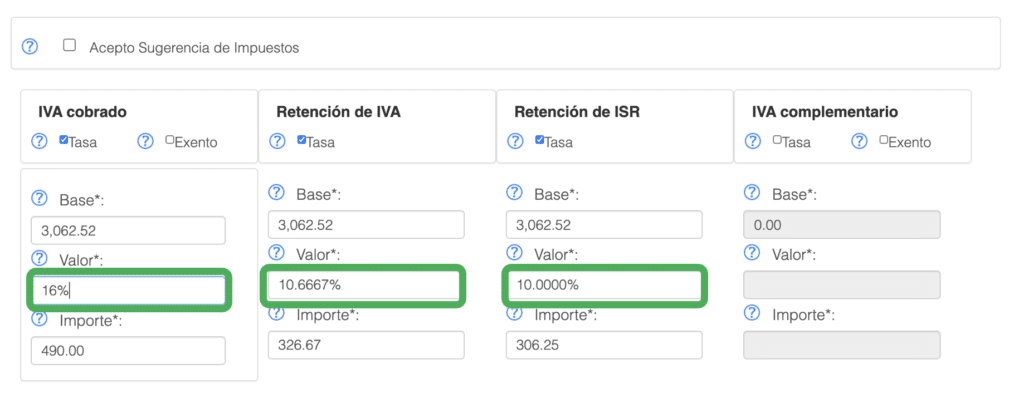The width and height of the screenshot is (1024, 403).
Task: Click Retención de IVA Valor field 10.6667%
Action: point(363,285)
